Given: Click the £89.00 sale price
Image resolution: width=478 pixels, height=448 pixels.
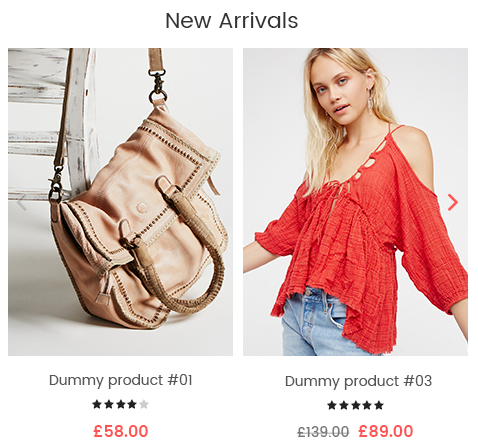Looking at the screenshot, I should (386, 431).
